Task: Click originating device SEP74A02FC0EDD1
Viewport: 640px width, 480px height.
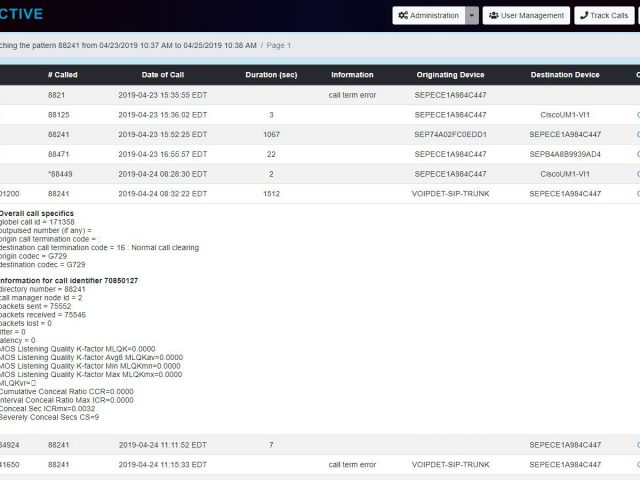Action: click(450, 134)
